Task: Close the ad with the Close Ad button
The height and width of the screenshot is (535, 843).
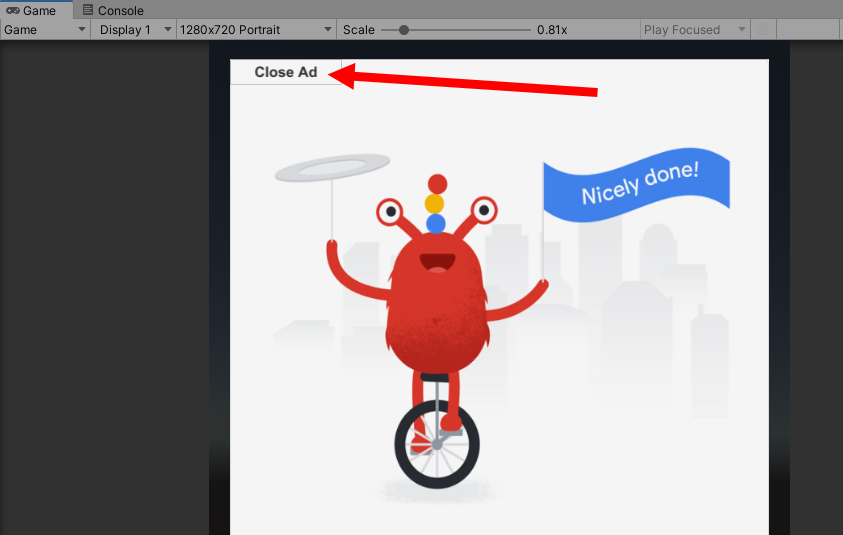Action: (x=285, y=72)
